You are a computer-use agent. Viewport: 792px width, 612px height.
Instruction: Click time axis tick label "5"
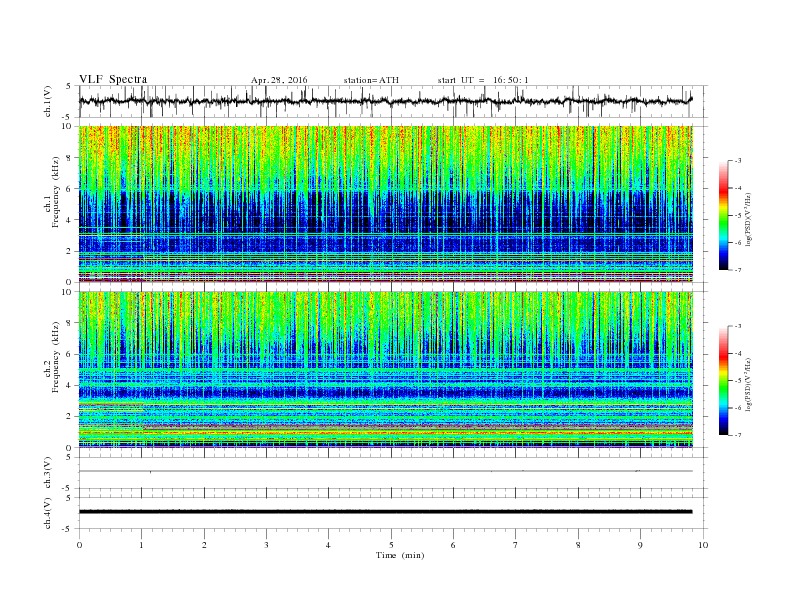[391, 545]
